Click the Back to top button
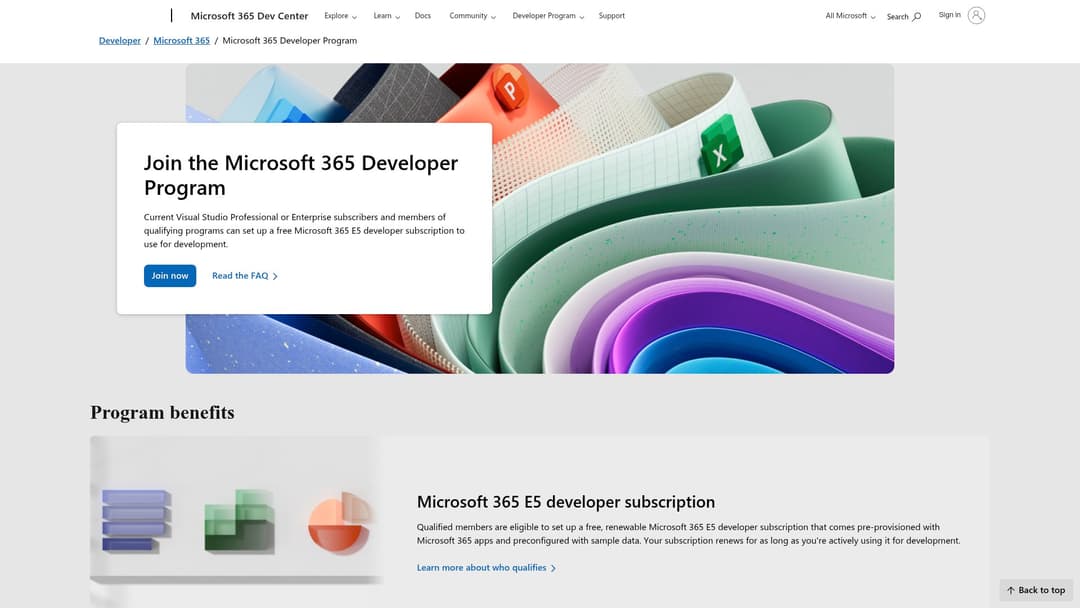Viewport: 1080px width, 608px height. coord(1036,591)
